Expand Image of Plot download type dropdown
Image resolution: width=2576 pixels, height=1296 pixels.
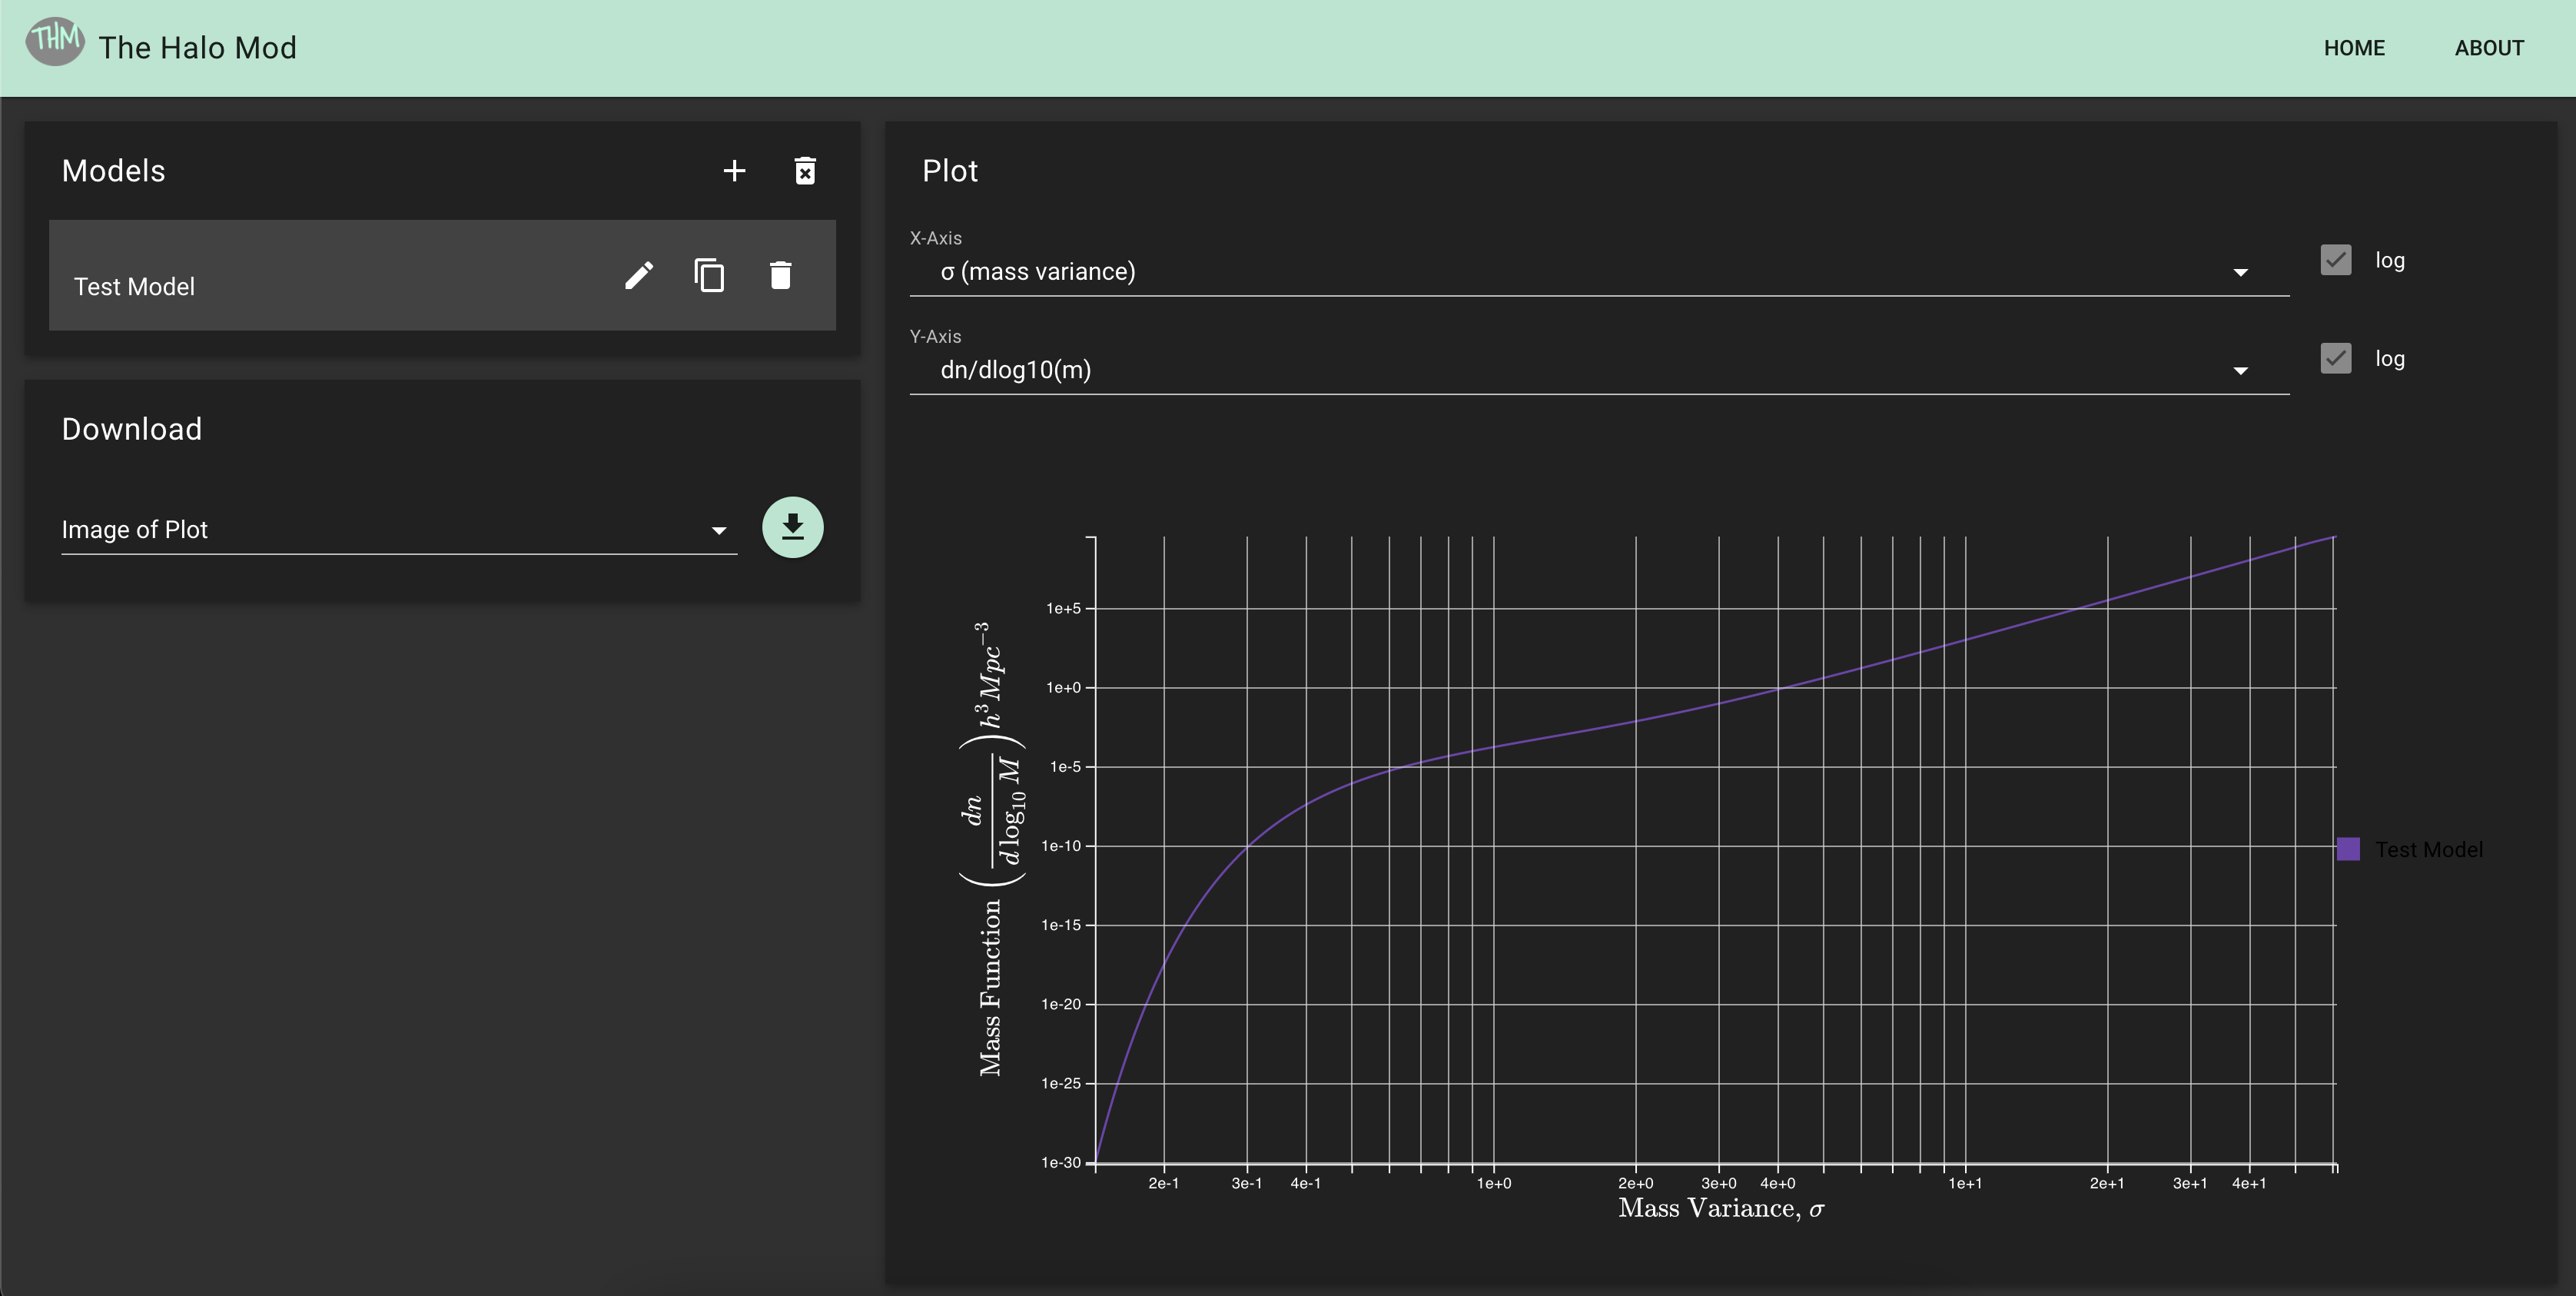[398, 530]
